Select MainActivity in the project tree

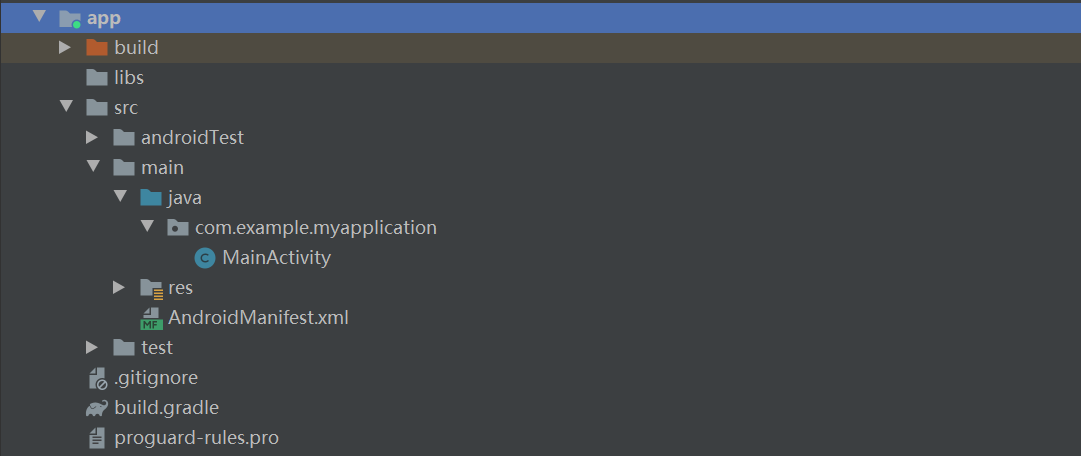point(276,258)
